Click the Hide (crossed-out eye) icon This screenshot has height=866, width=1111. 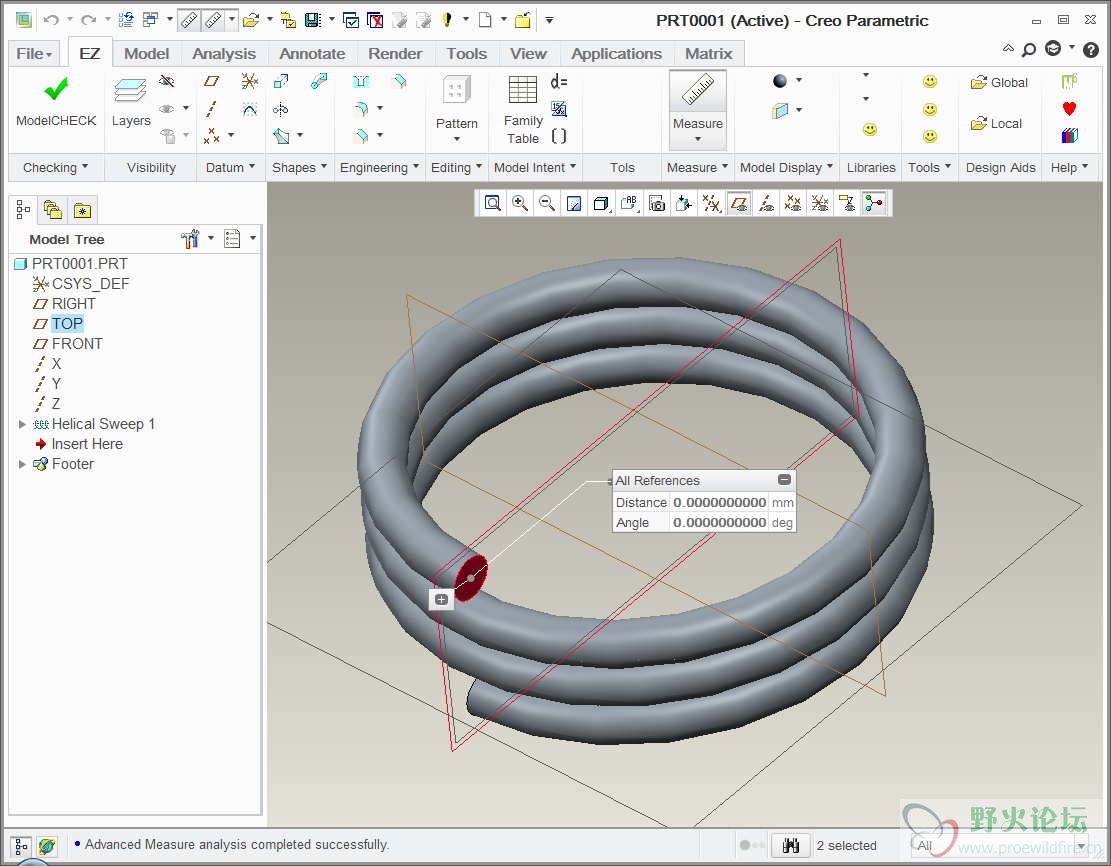pyautogui.click(x=167, y=81)
